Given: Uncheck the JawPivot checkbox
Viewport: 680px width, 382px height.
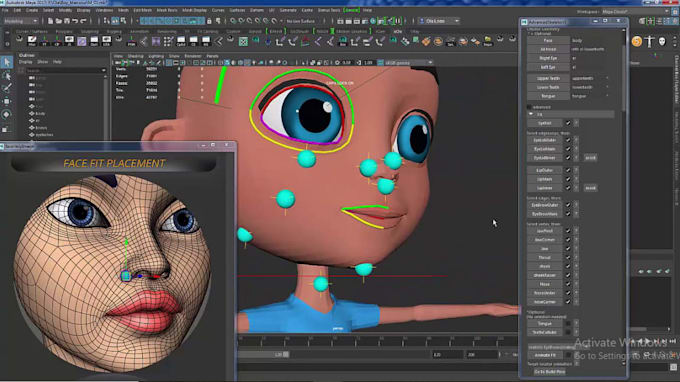Looking at the screenshot, I should (568, 231).
